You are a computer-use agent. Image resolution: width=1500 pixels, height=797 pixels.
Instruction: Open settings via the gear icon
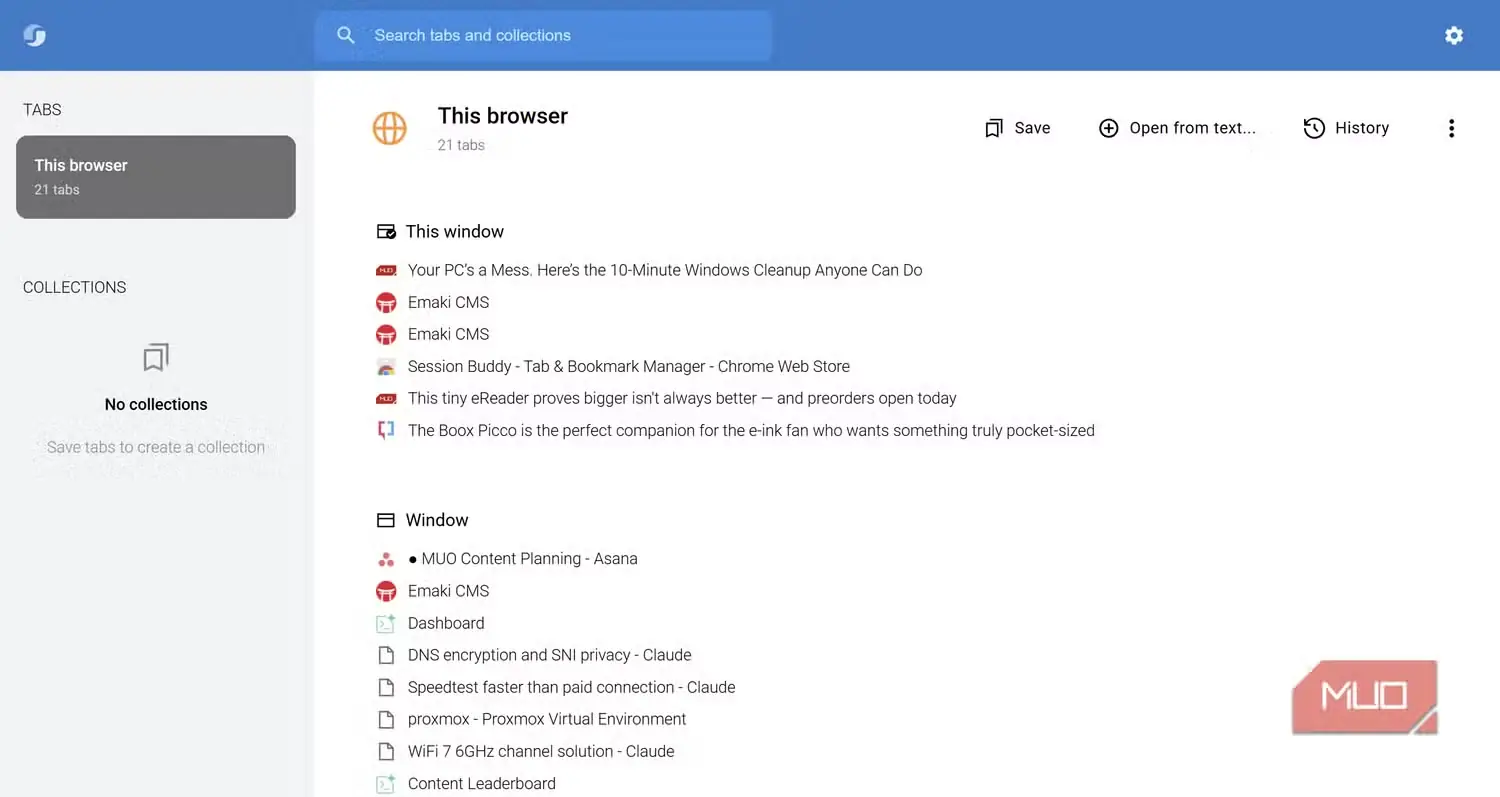tap(1454, 35)
